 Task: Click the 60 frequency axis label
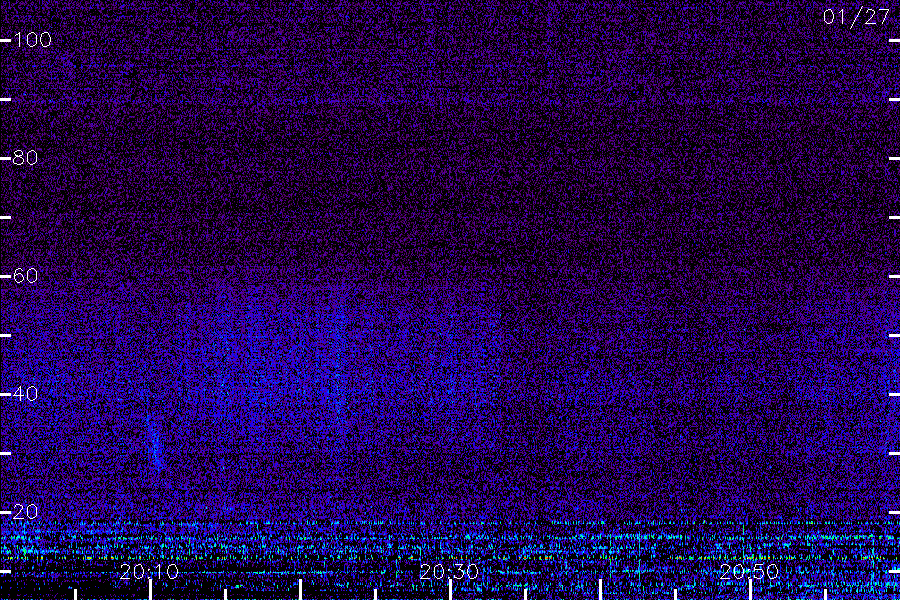(x=25, y=276)
